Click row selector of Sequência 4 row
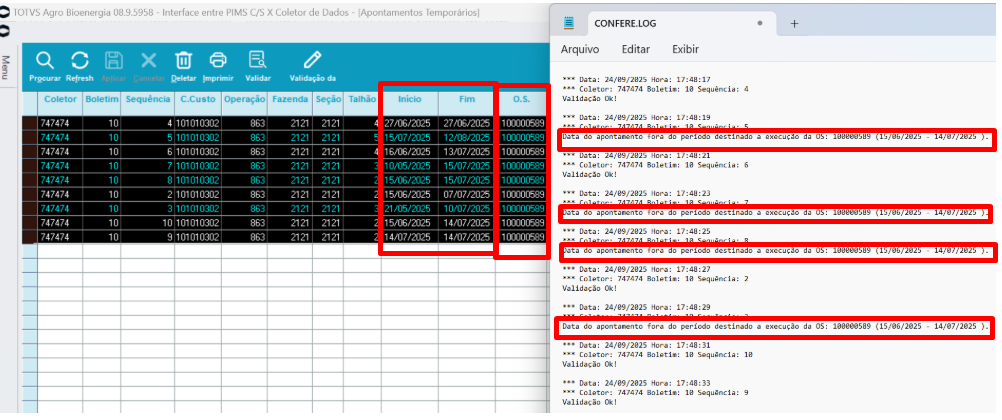This screenshot has height=420, width=1002. (29, 123)
